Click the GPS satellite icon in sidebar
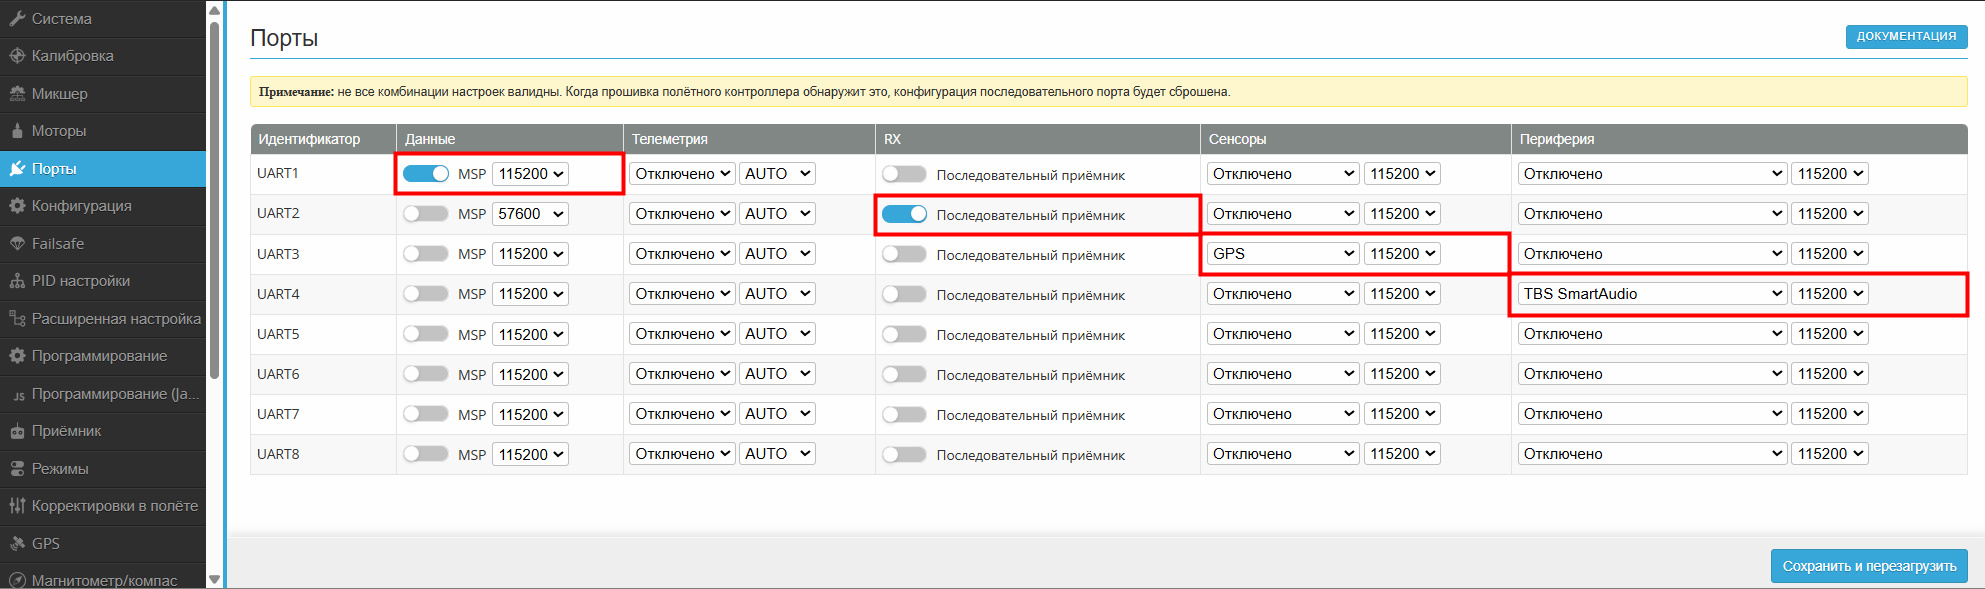The image size is (1985, 589). (x=17, y=544)
